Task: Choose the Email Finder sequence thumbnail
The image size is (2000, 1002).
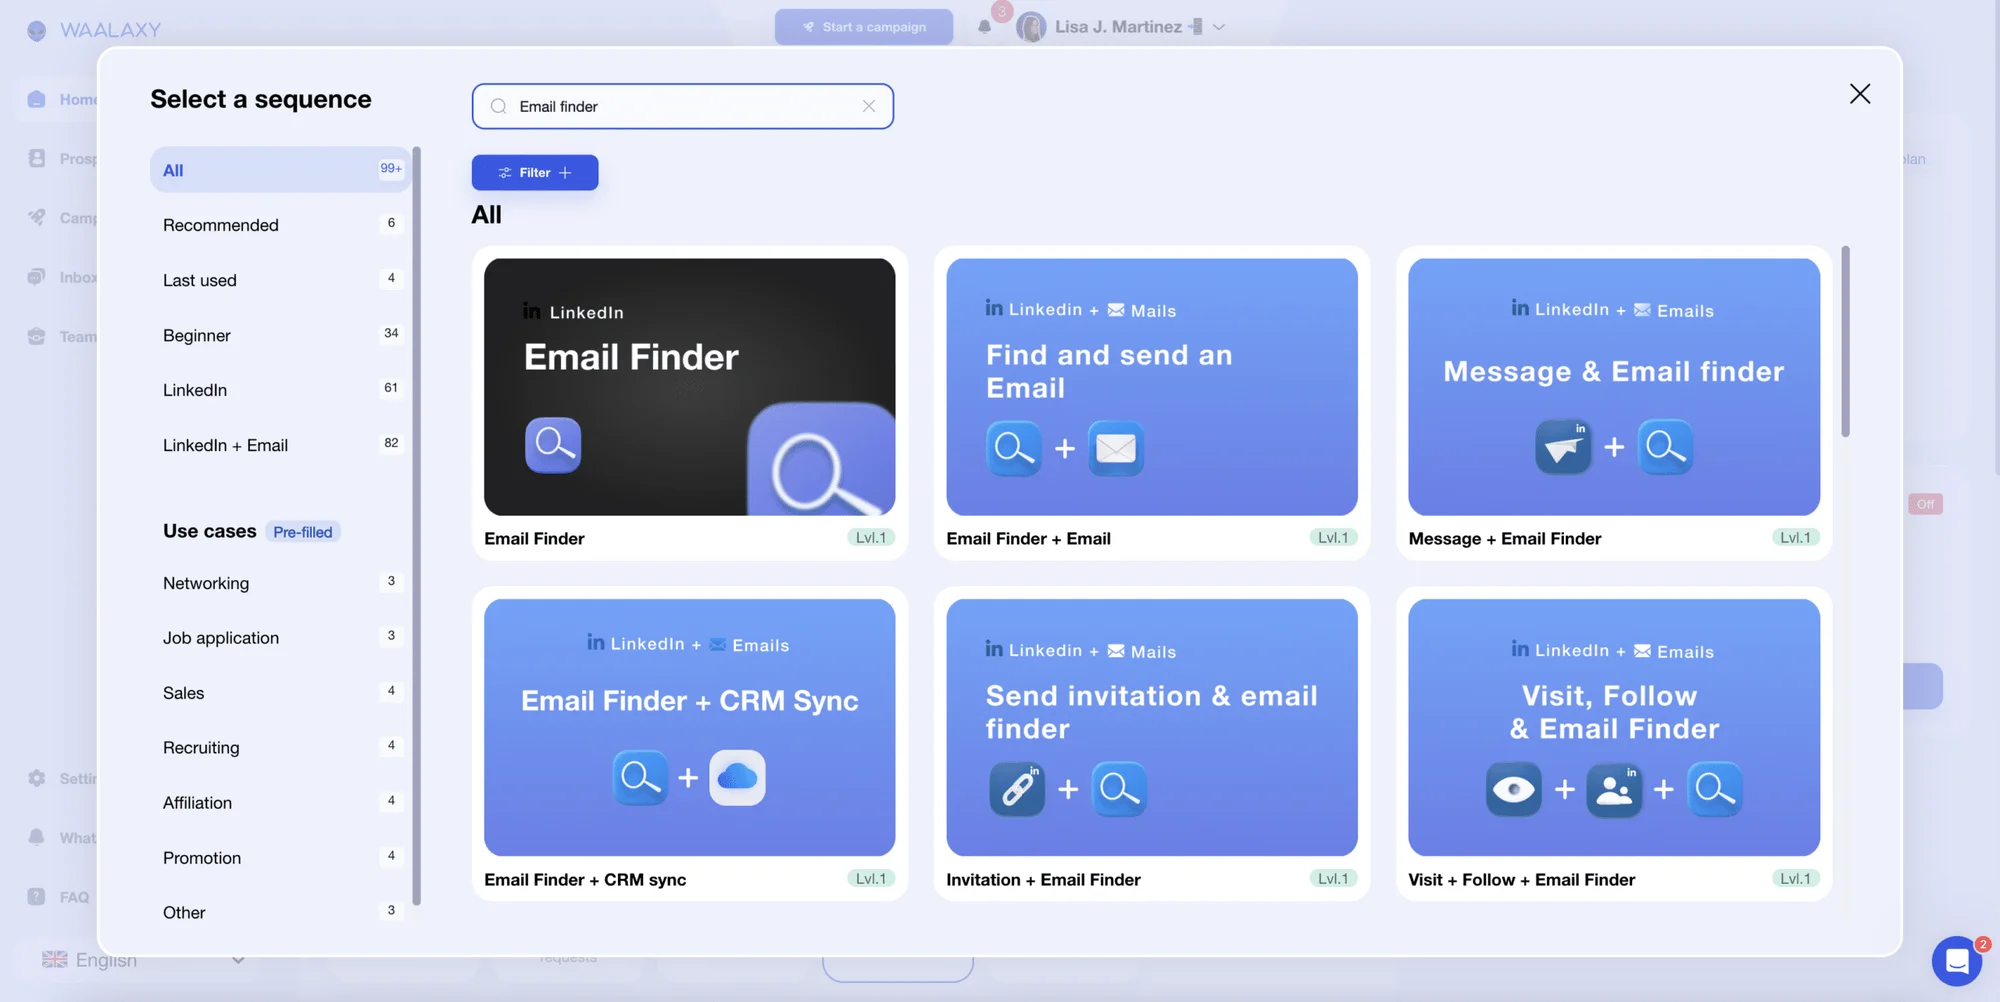Action: coord(689,387)
